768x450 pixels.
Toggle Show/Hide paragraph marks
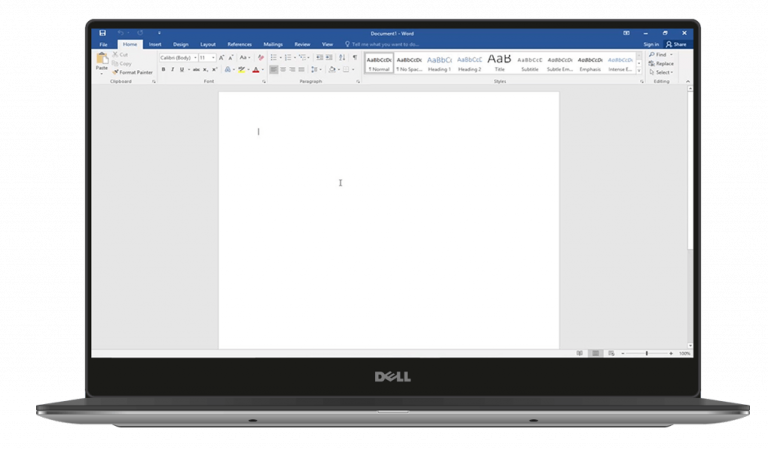pyautogui.click(x=354, y=58)
